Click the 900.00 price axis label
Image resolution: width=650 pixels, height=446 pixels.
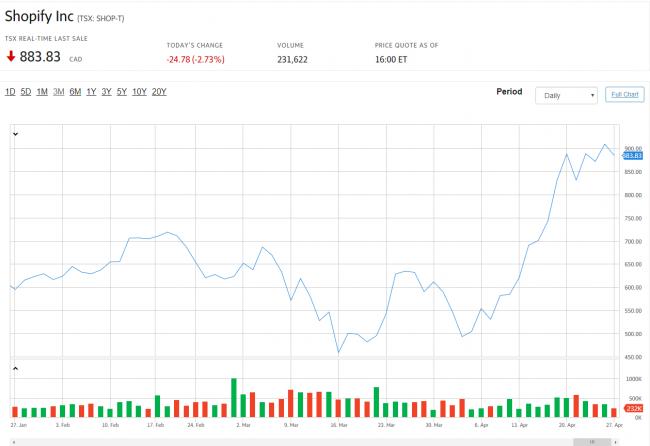[x=633, y=148]
